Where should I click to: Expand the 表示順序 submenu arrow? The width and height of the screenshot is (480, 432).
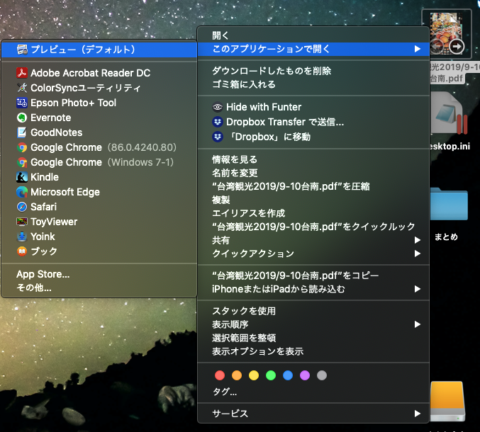[x=417, y=324]
